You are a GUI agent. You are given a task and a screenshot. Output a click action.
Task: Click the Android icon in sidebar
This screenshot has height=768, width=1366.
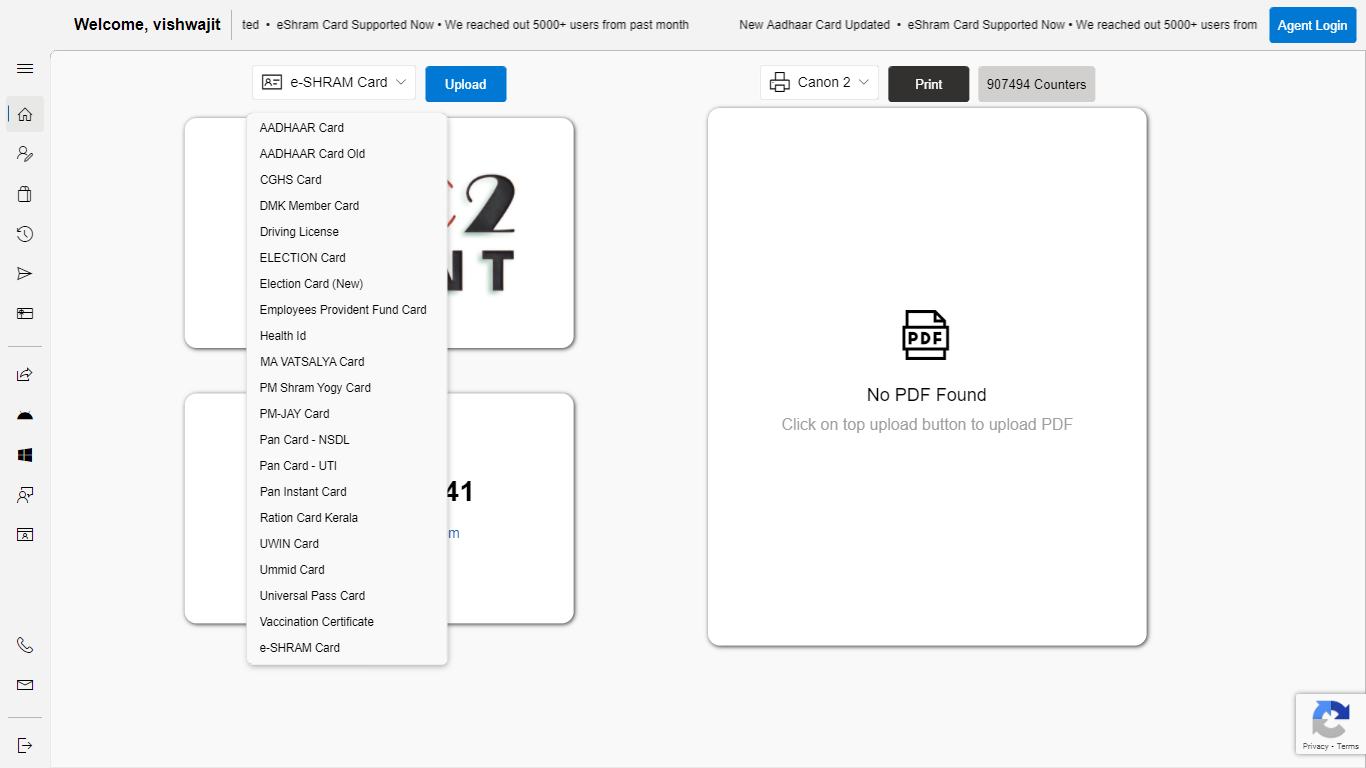25,415
